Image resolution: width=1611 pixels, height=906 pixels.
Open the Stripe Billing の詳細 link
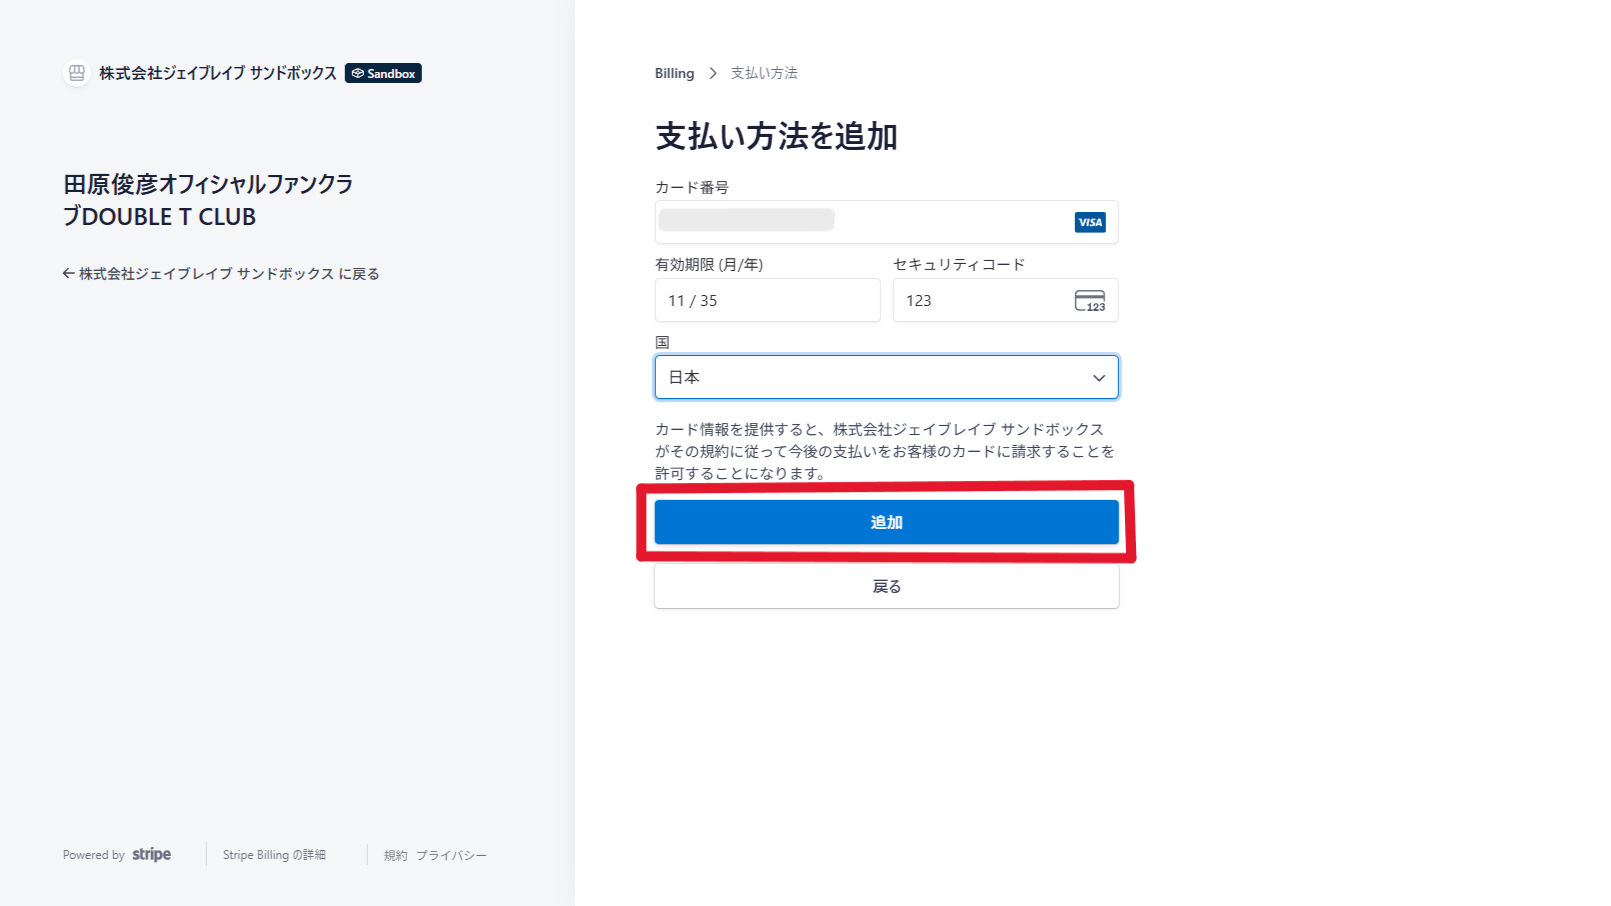274,855
